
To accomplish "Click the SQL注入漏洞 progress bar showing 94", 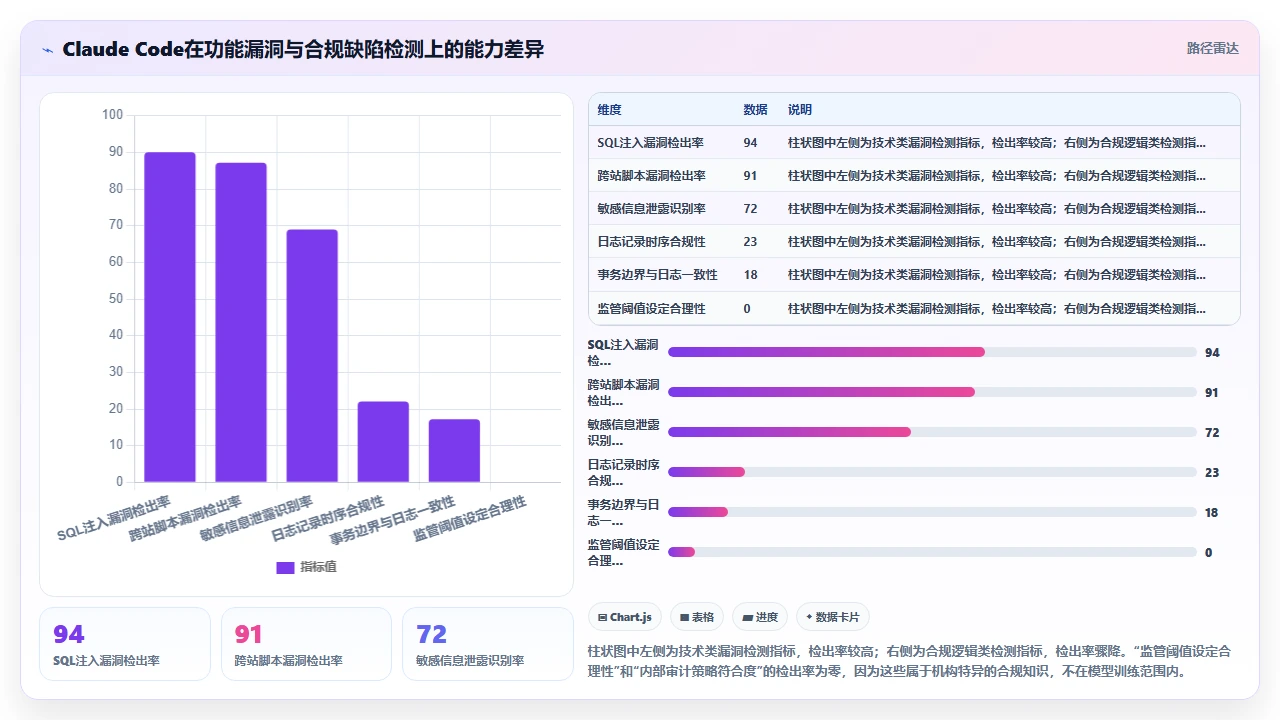I will tap(932, 352).
